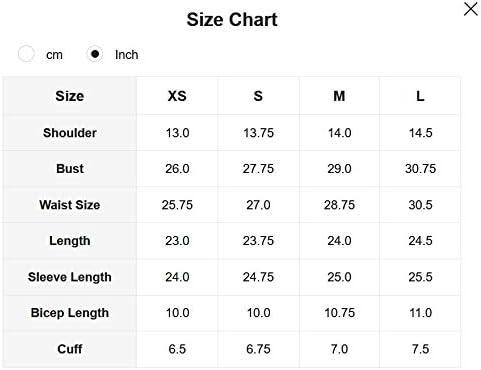Viewport: 481px width, 370px height.
Task: Click the L size column header
Action: (420, 96)
